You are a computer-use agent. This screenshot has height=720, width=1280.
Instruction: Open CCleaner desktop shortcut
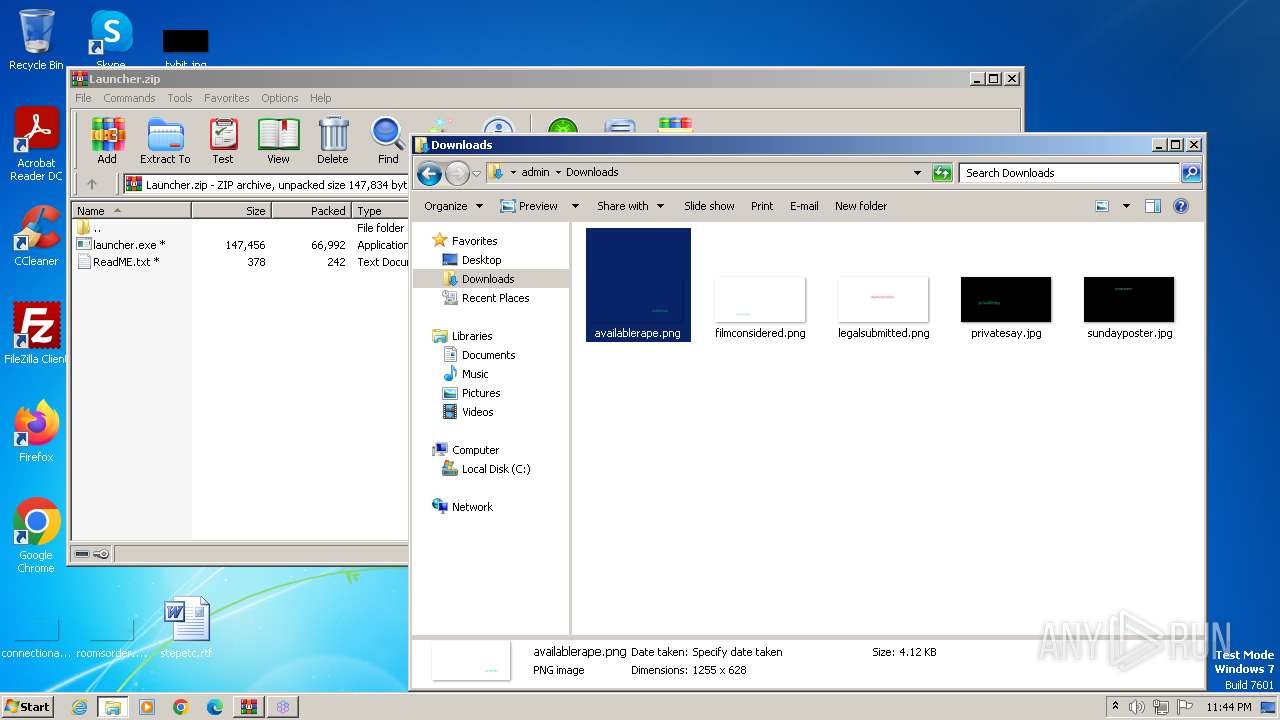point(36,236)
